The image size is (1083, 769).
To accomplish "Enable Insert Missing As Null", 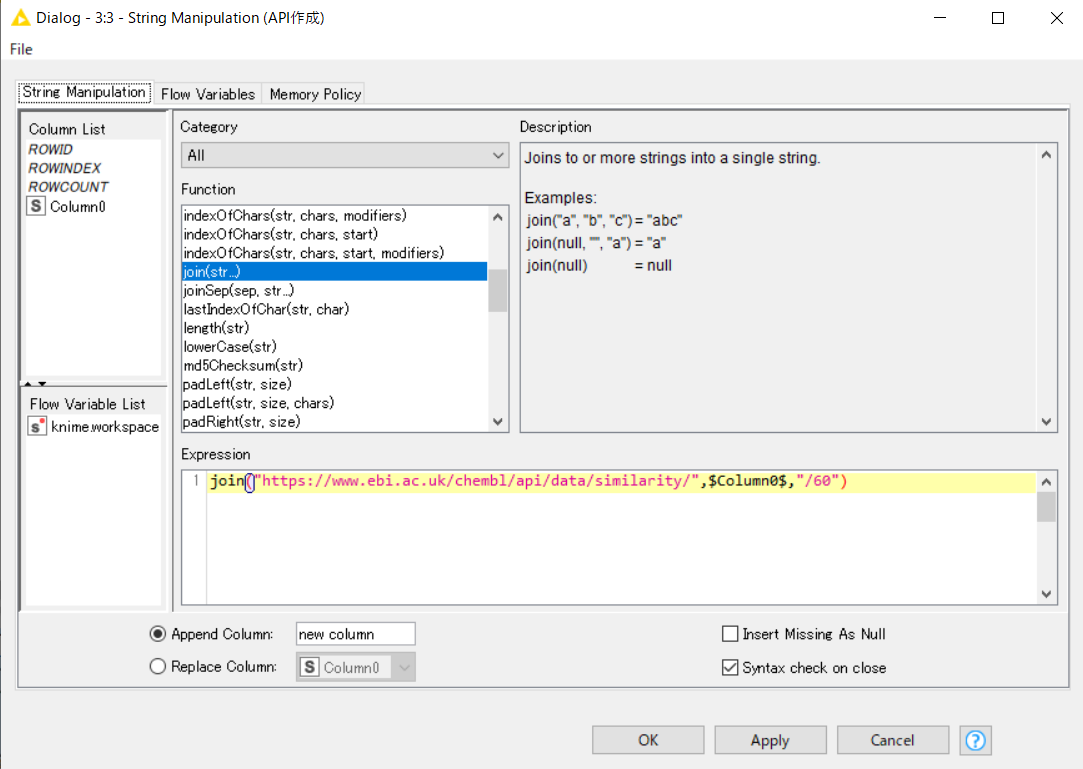I will (x=730, y=634).
